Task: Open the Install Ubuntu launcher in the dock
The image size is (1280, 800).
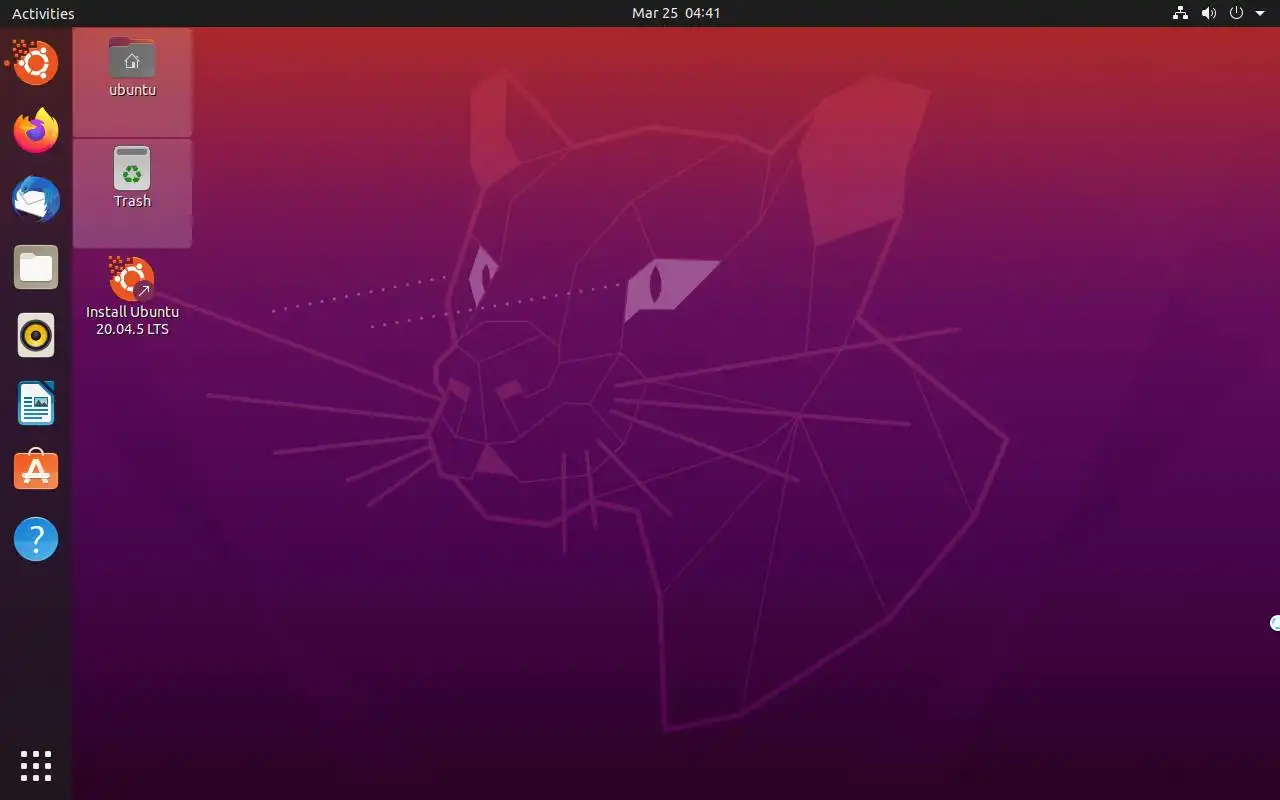Action: (x=36, y=62)
